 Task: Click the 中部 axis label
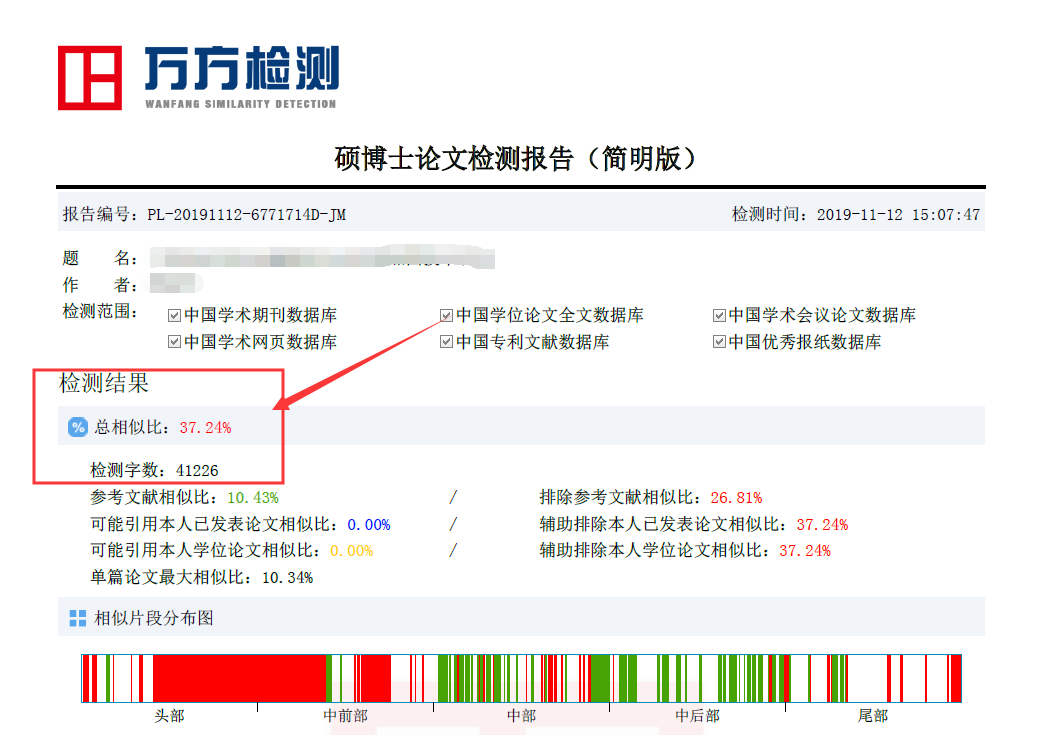tap(521, 716)
